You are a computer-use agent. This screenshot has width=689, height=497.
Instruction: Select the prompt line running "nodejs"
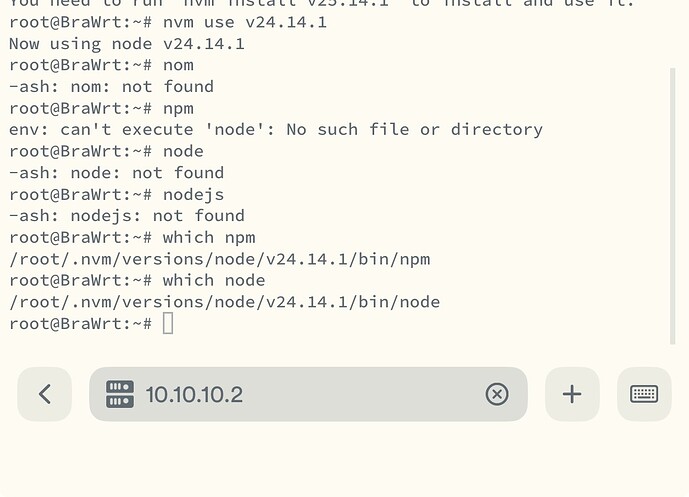(x=116, y=194)
